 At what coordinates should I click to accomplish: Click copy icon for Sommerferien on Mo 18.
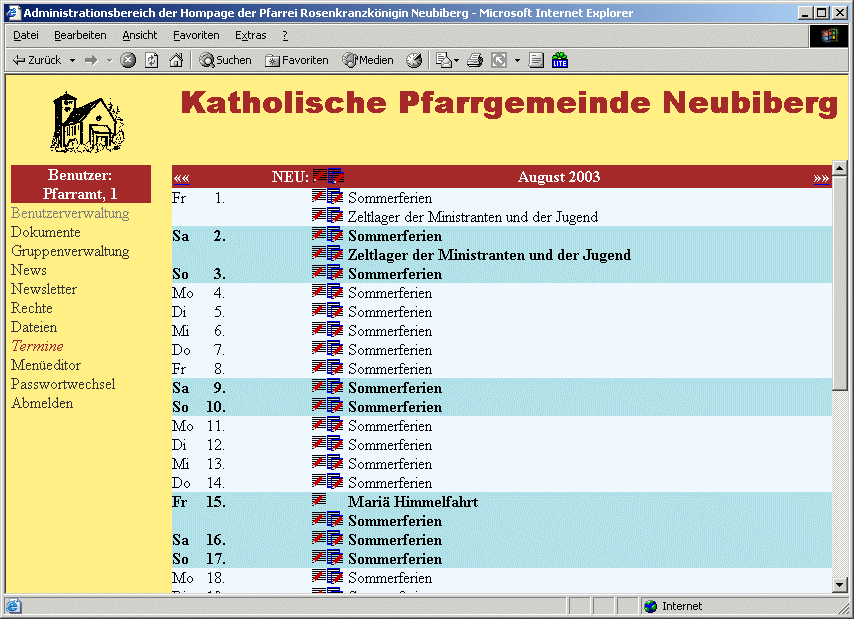point(335,576)
